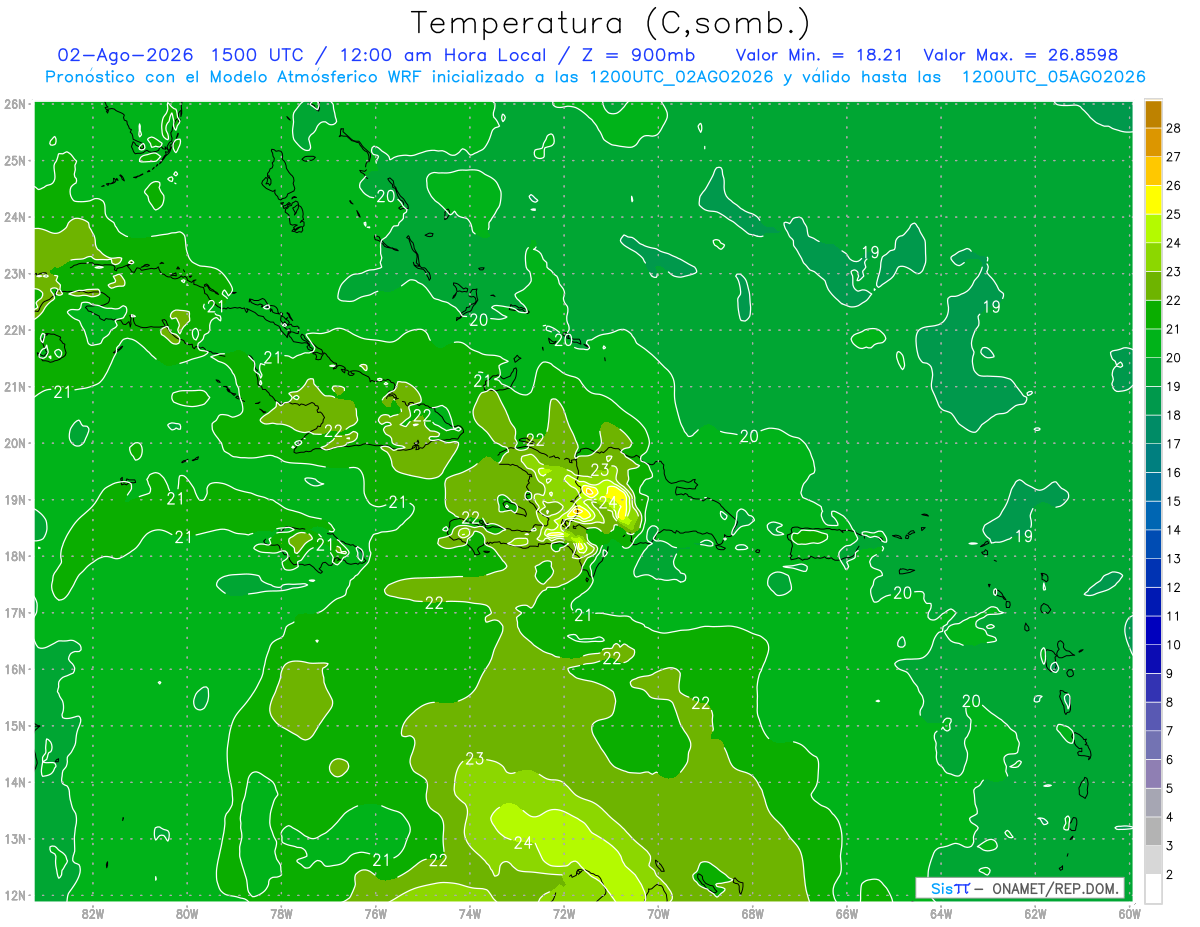Click the "72W" longitude axis label
Screen dimensions: 1200x927
[564, 913]
